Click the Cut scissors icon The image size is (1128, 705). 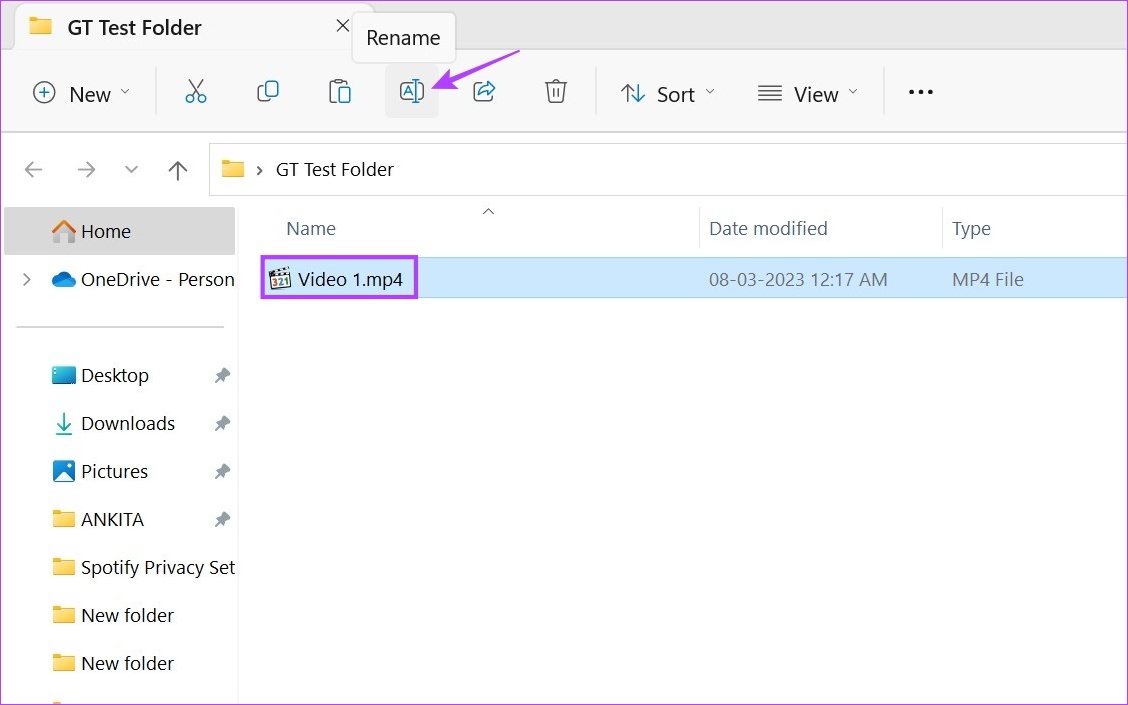[196, 92]
